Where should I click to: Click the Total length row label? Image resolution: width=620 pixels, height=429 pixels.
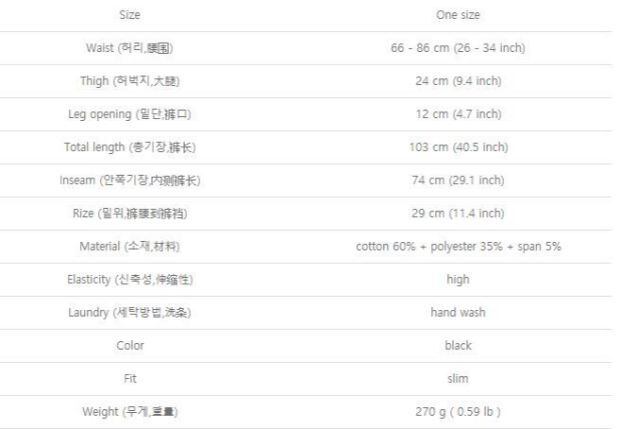[130, 147]
